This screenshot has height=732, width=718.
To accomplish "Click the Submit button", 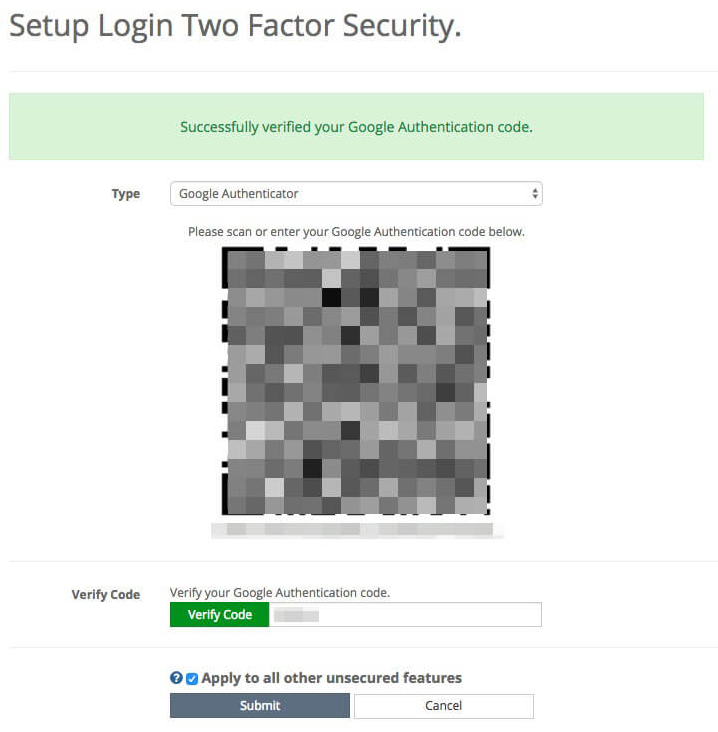I will coord(260,705).
